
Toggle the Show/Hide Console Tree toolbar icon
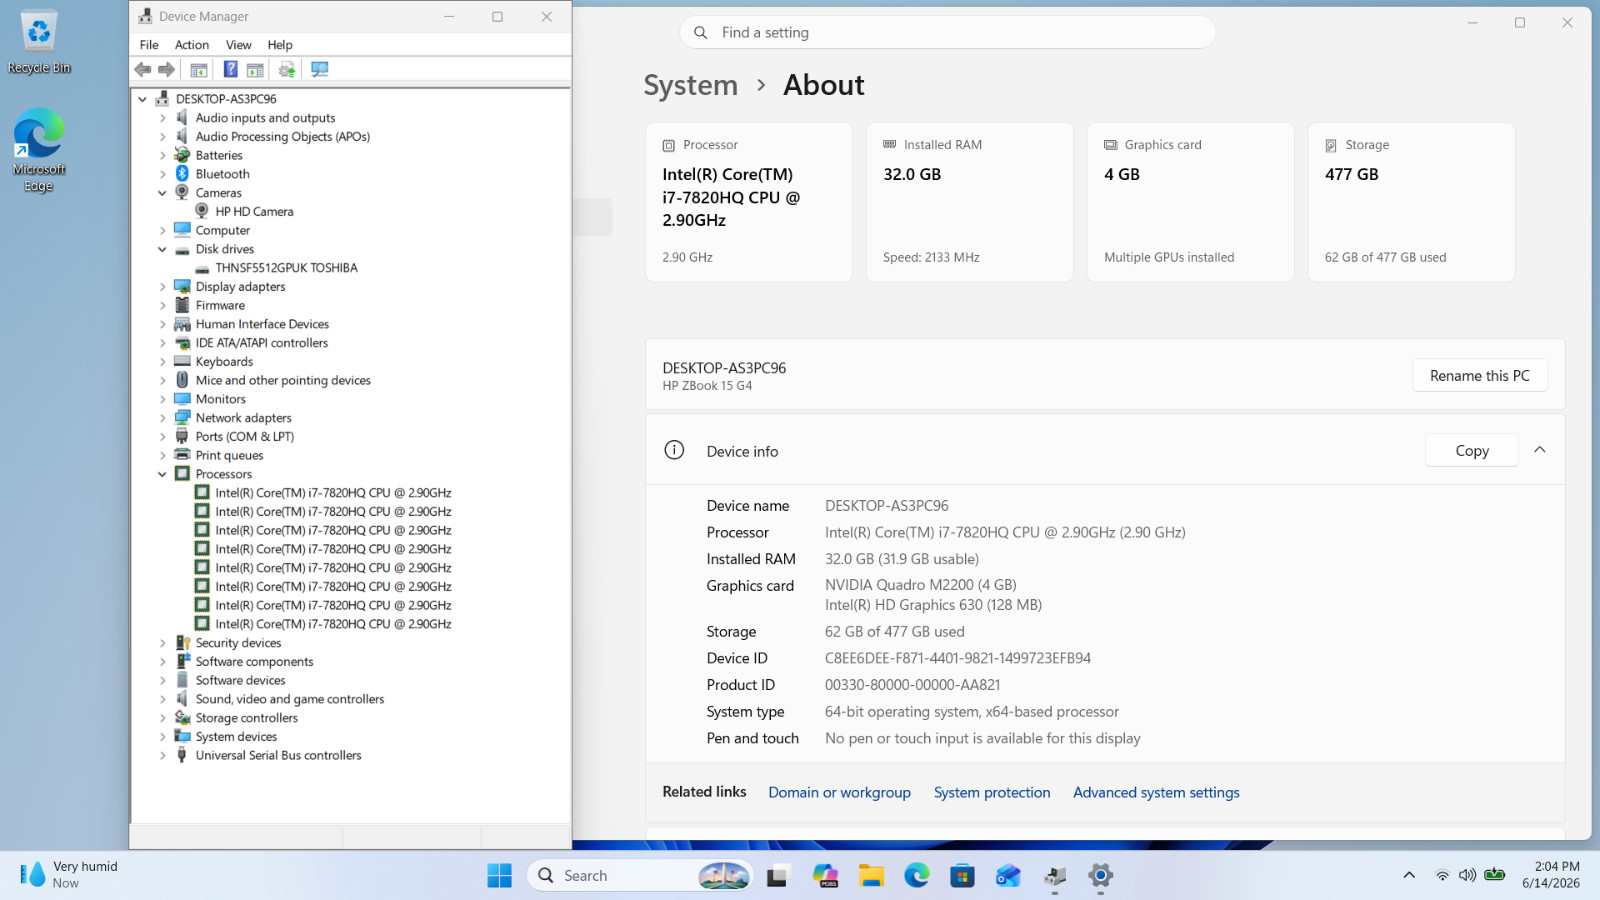[199, 69]
